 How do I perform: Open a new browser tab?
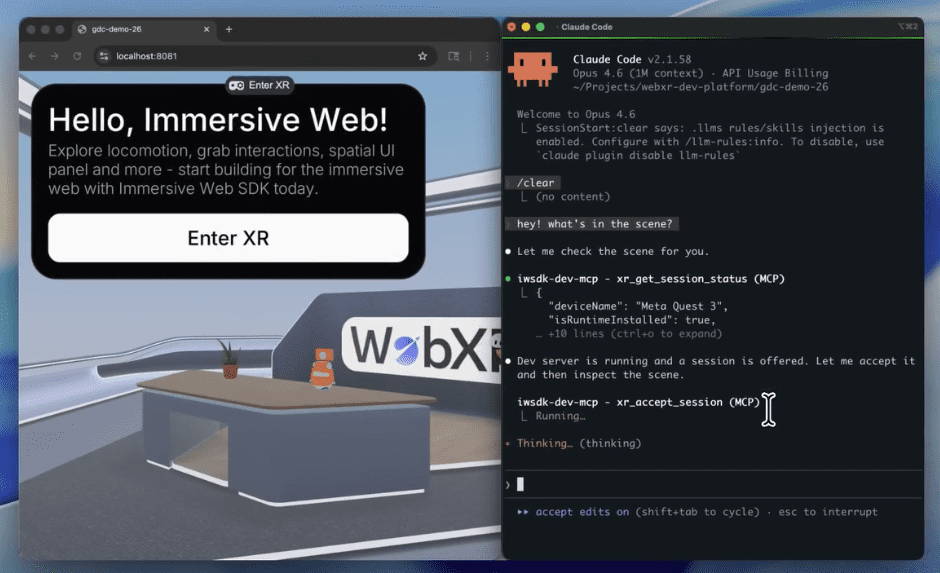pyautogui.click(x=229, y=29)
